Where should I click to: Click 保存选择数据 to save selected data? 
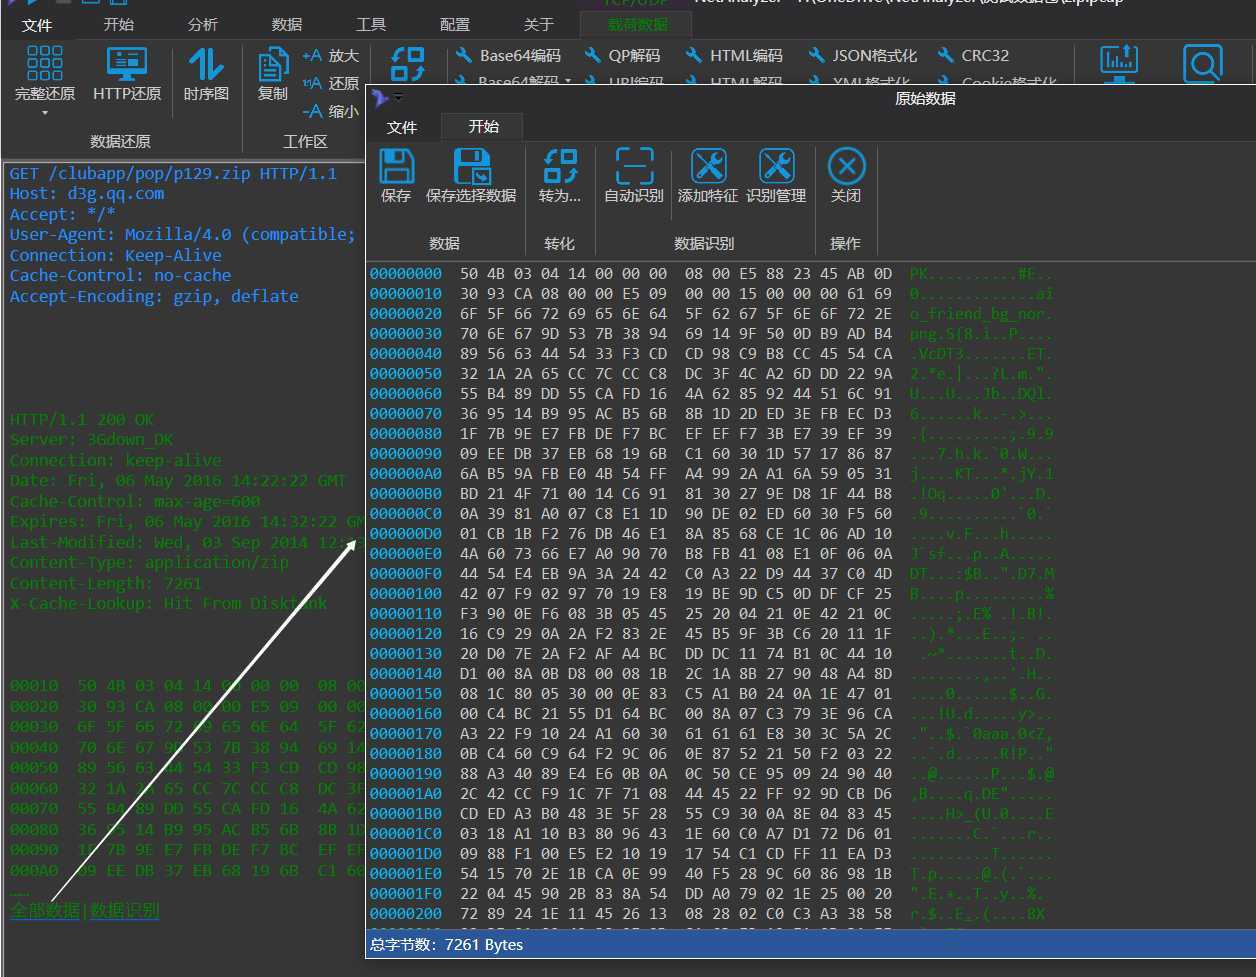[x=471, y=175]
